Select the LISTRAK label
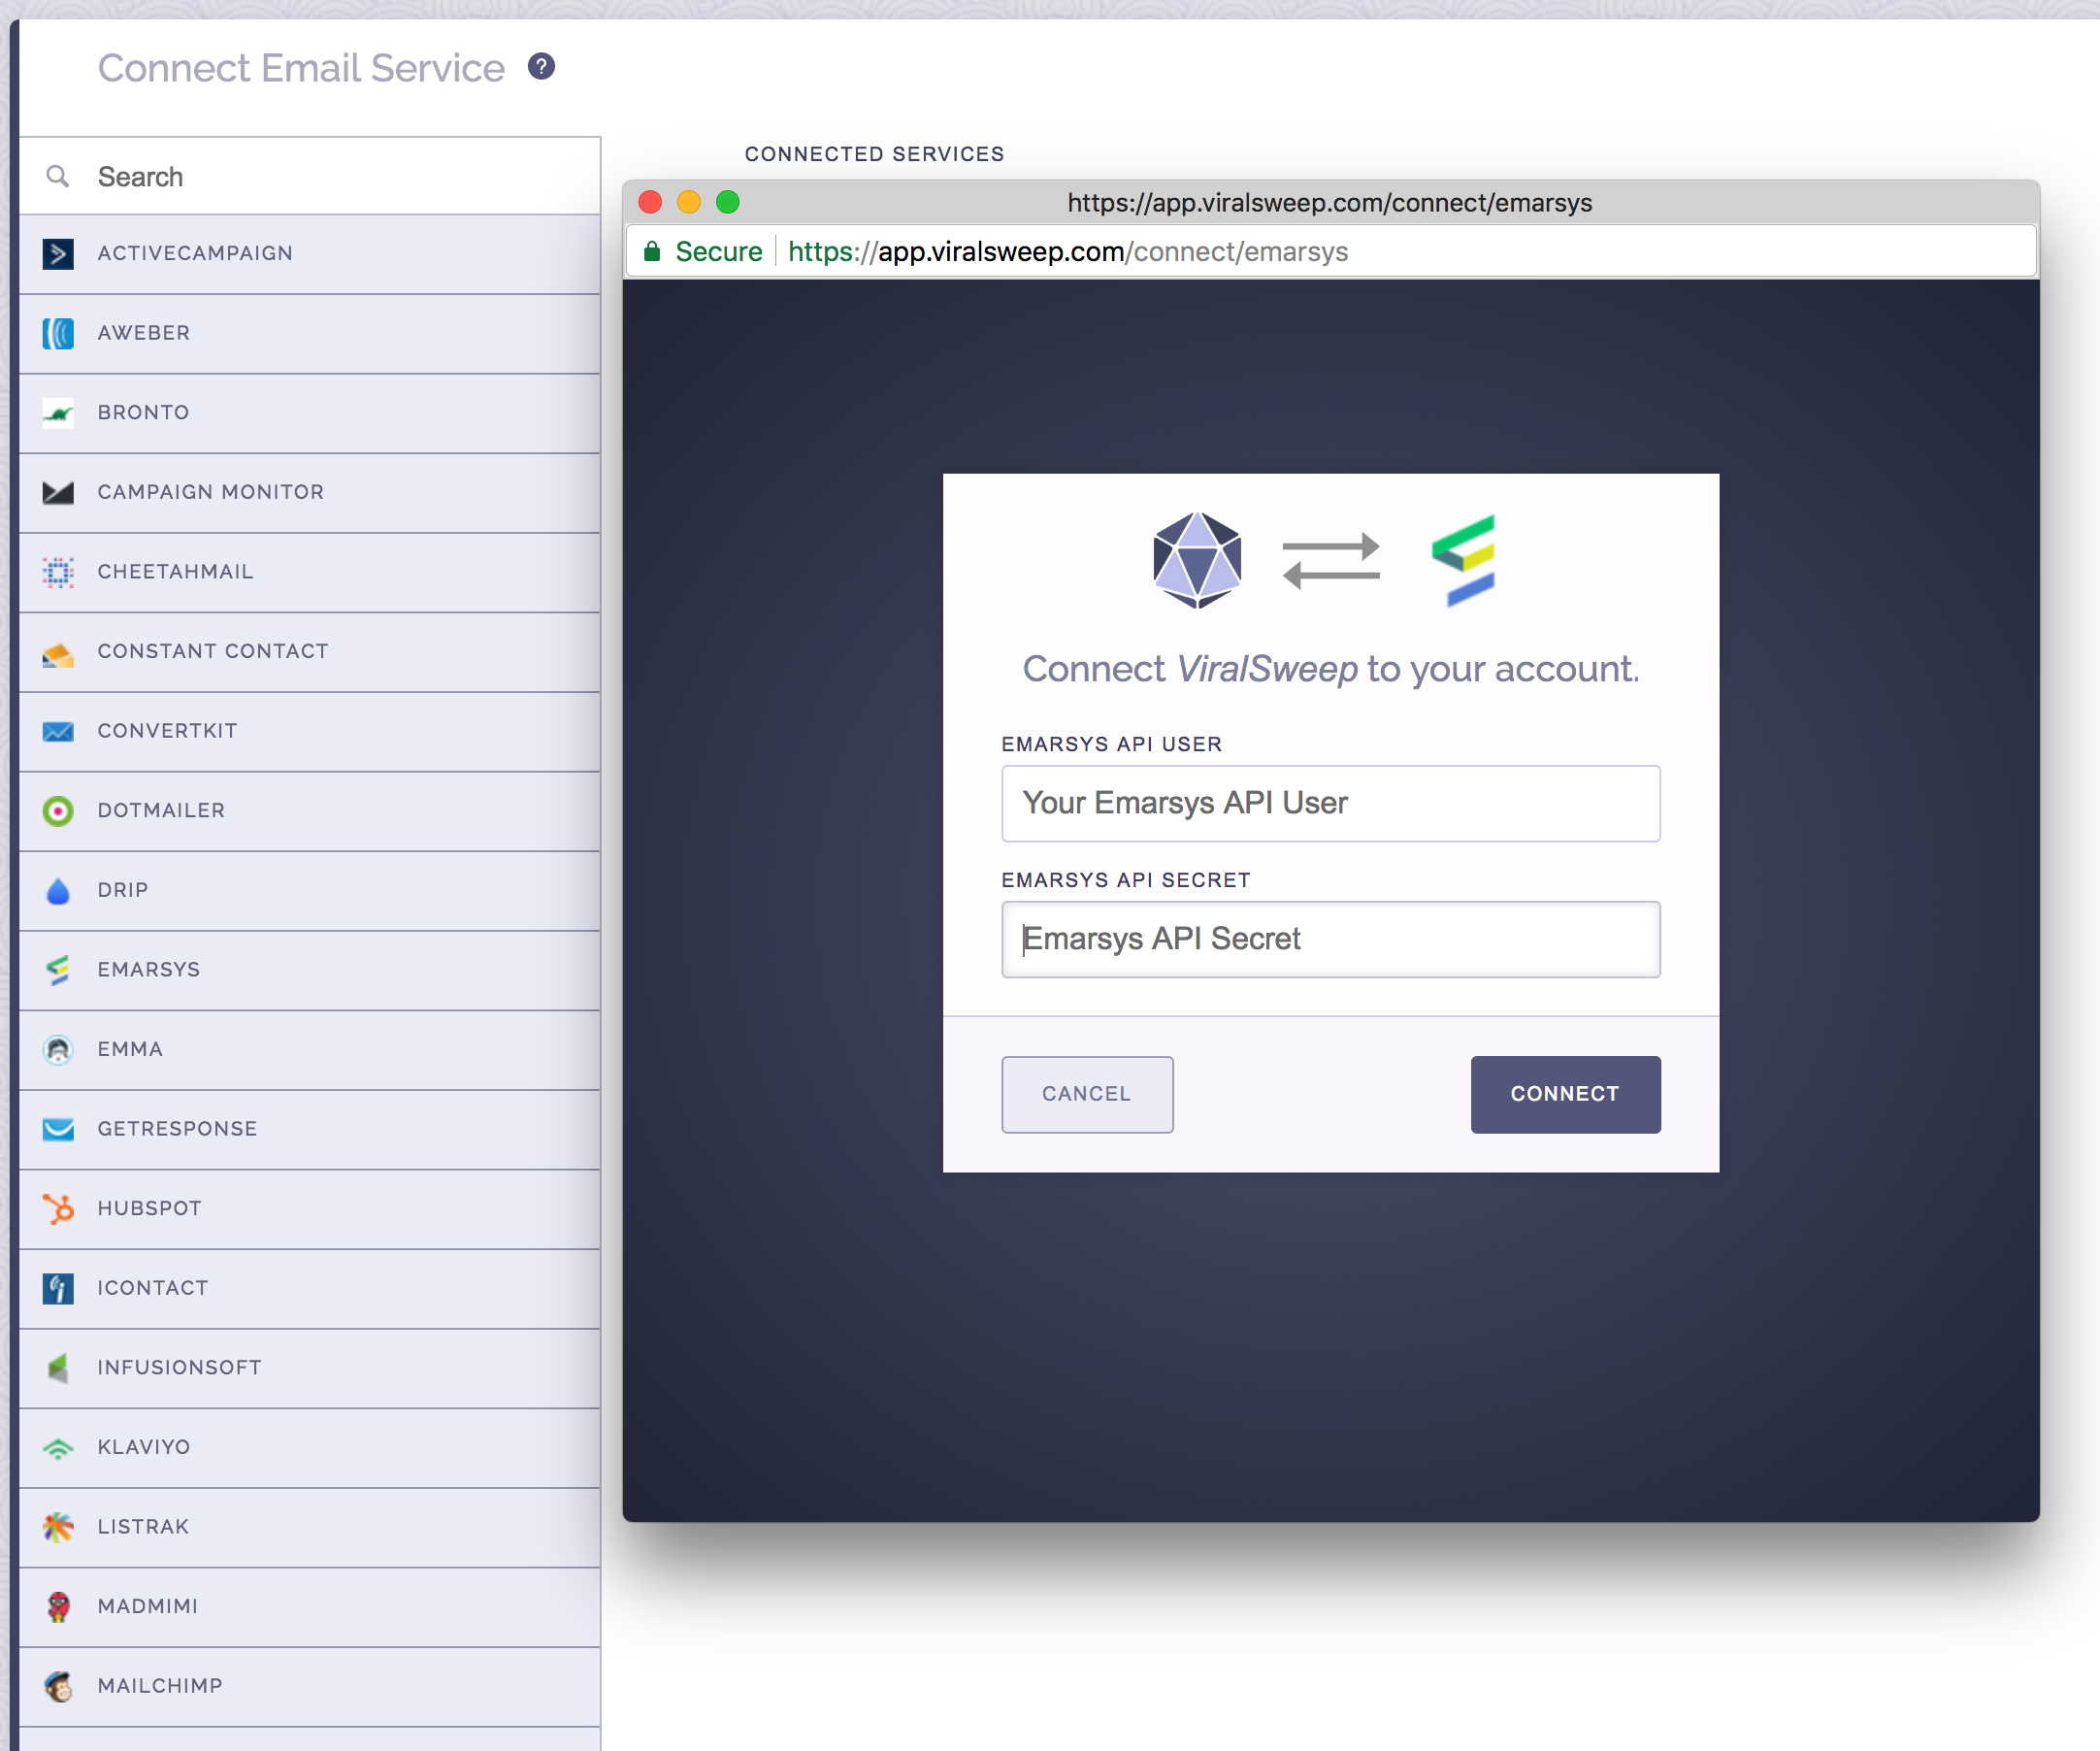The height and width of the screenshot is (1751, 2100). click(143, 1526)
